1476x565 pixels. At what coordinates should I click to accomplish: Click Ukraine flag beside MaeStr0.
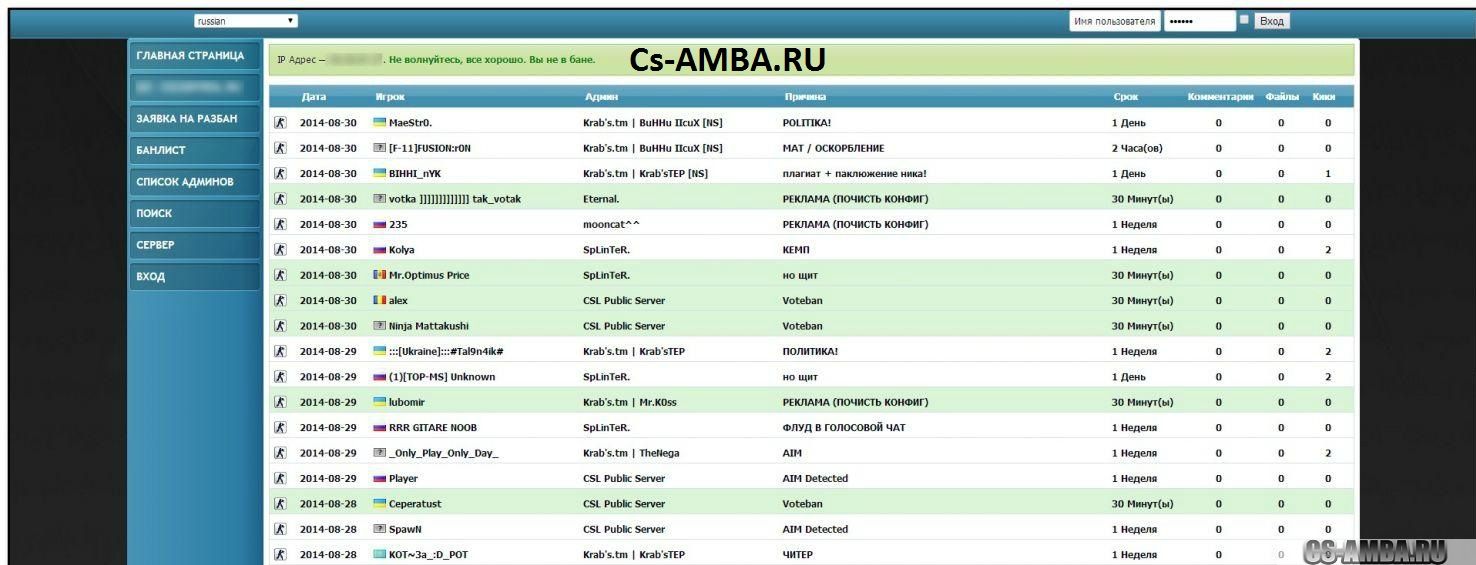coord(379,122)
